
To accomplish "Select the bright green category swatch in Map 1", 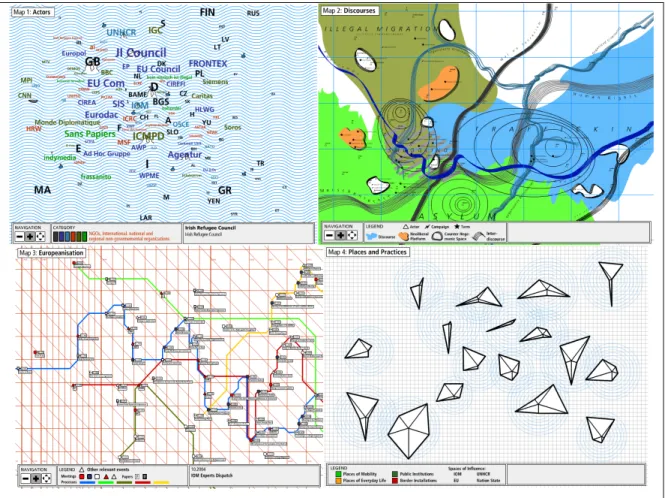I will click(x=84, y=236).
